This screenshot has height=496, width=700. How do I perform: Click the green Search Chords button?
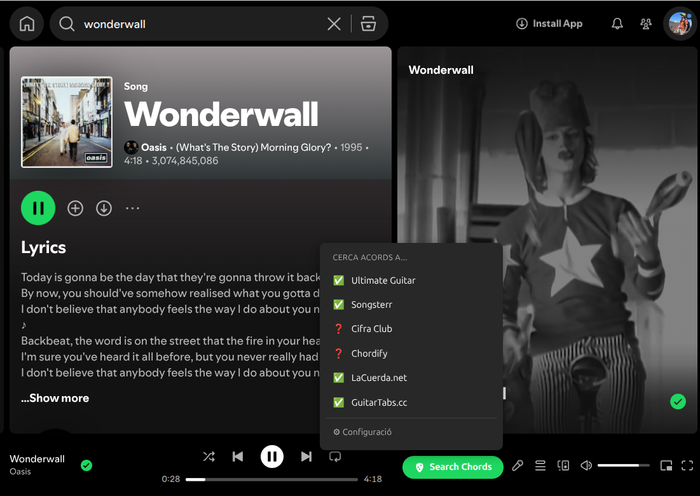[x=453, y=467]
